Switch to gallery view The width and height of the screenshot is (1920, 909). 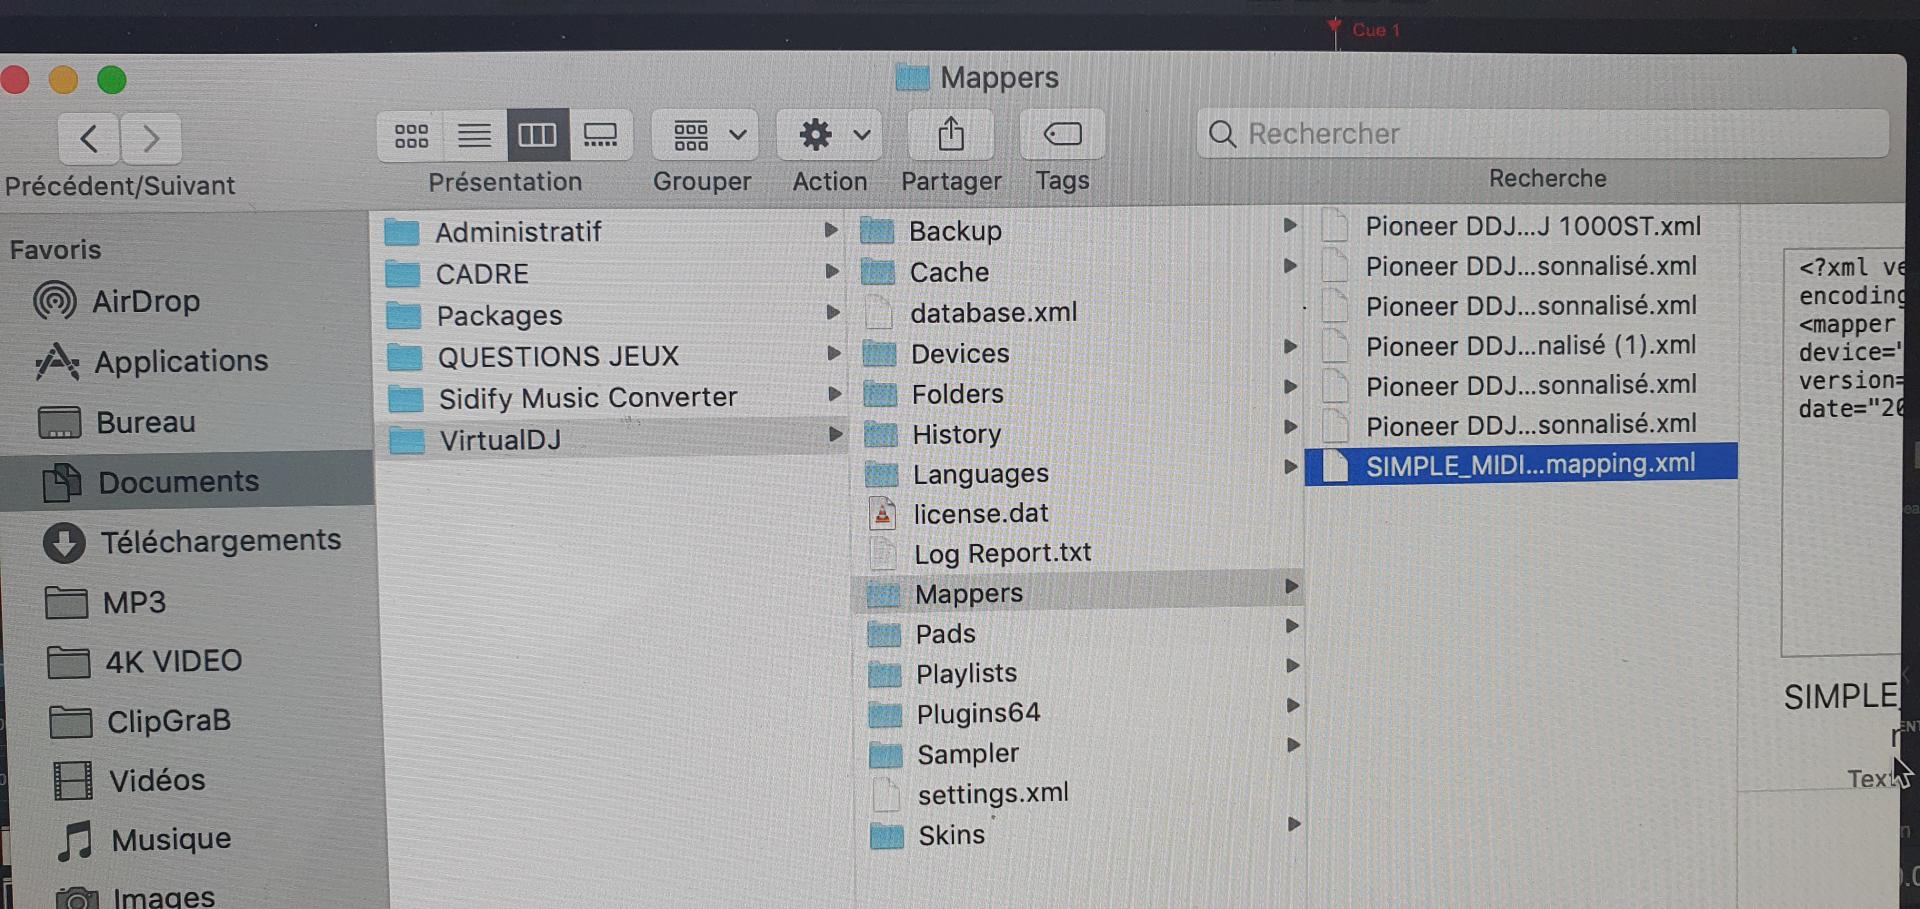[x=600, y=135]
